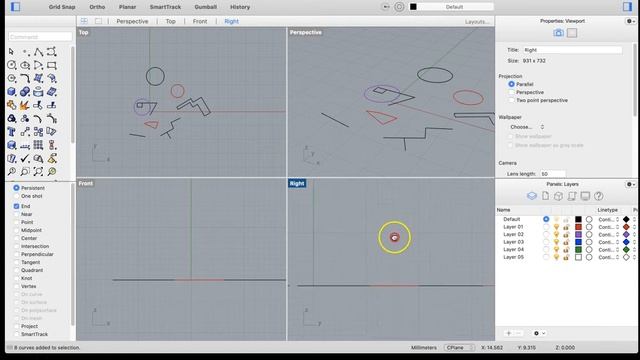Image resolution: width=640 pixels, height=360 pixels.
Task: Toggle Planar mode in top toolbar
Action: [127, 7]
